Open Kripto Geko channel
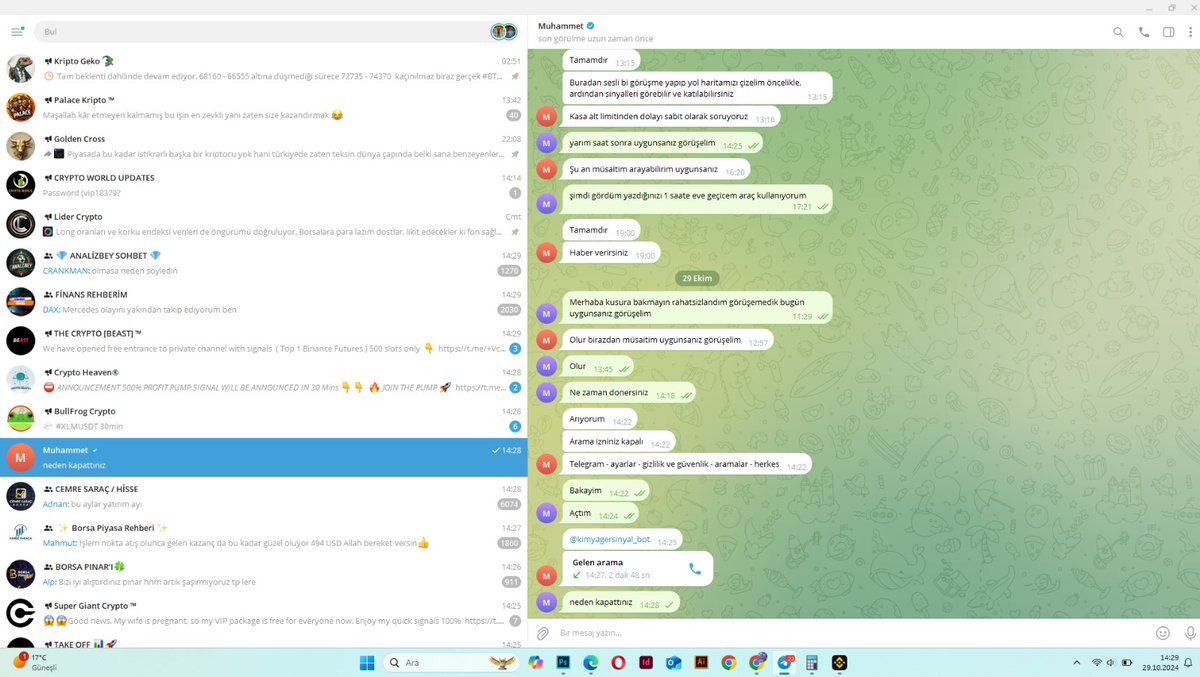This screenshot has height=677, width=1200. point(264,68)
